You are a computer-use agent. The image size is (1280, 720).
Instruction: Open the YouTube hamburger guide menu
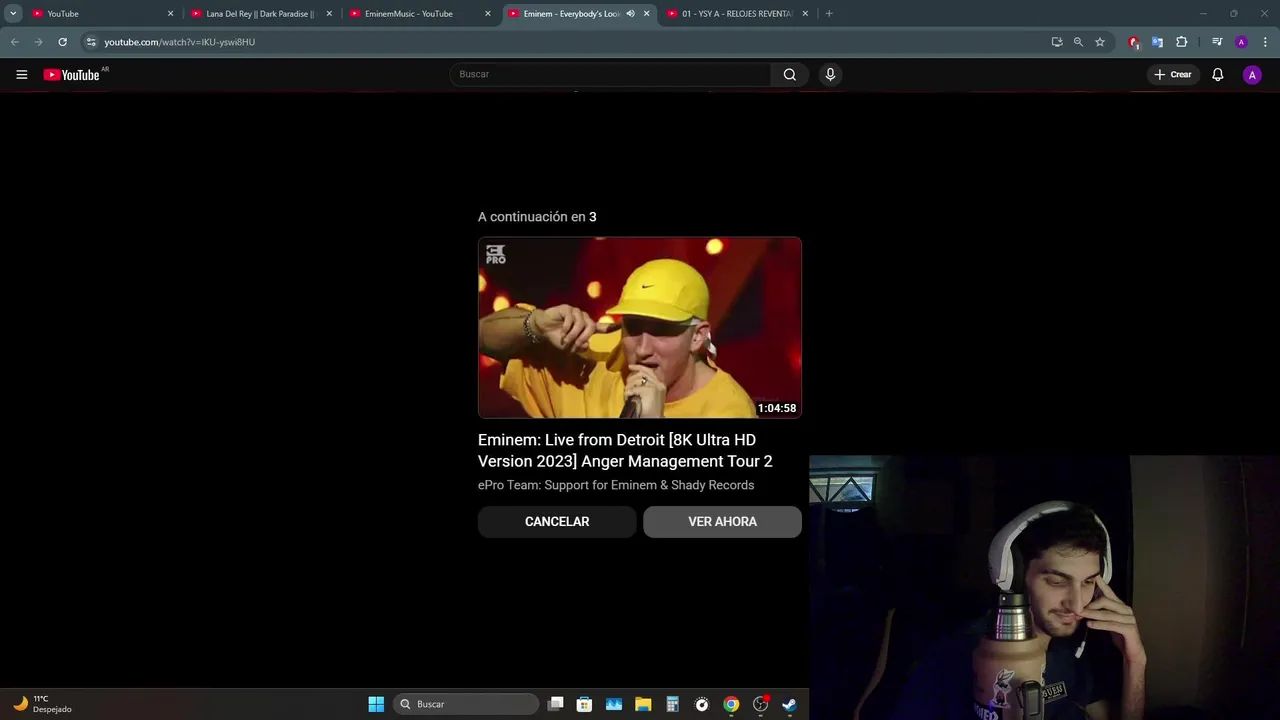tap(21, 74)
